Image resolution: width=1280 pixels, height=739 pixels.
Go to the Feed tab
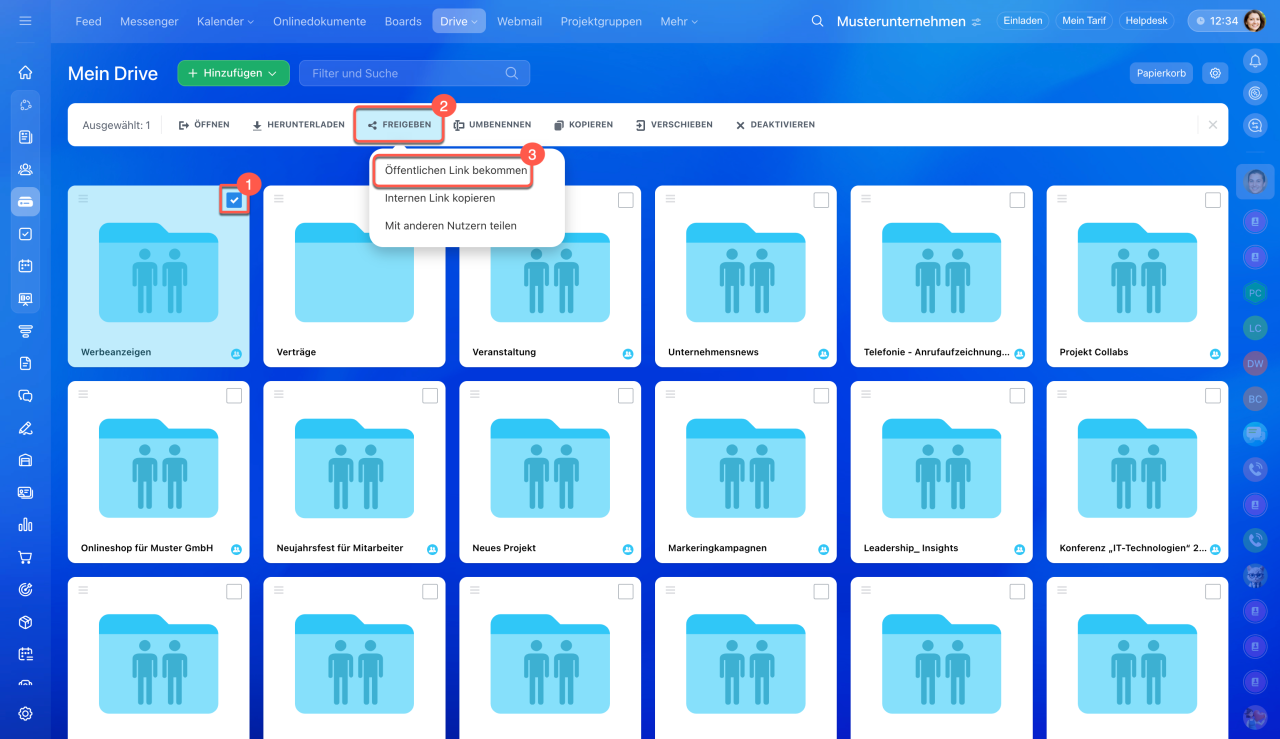(89, 21)
